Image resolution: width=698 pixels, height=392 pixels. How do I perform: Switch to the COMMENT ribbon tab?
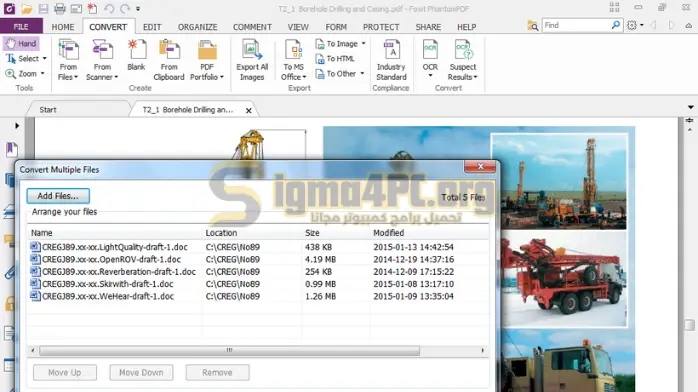pos(252,27)
